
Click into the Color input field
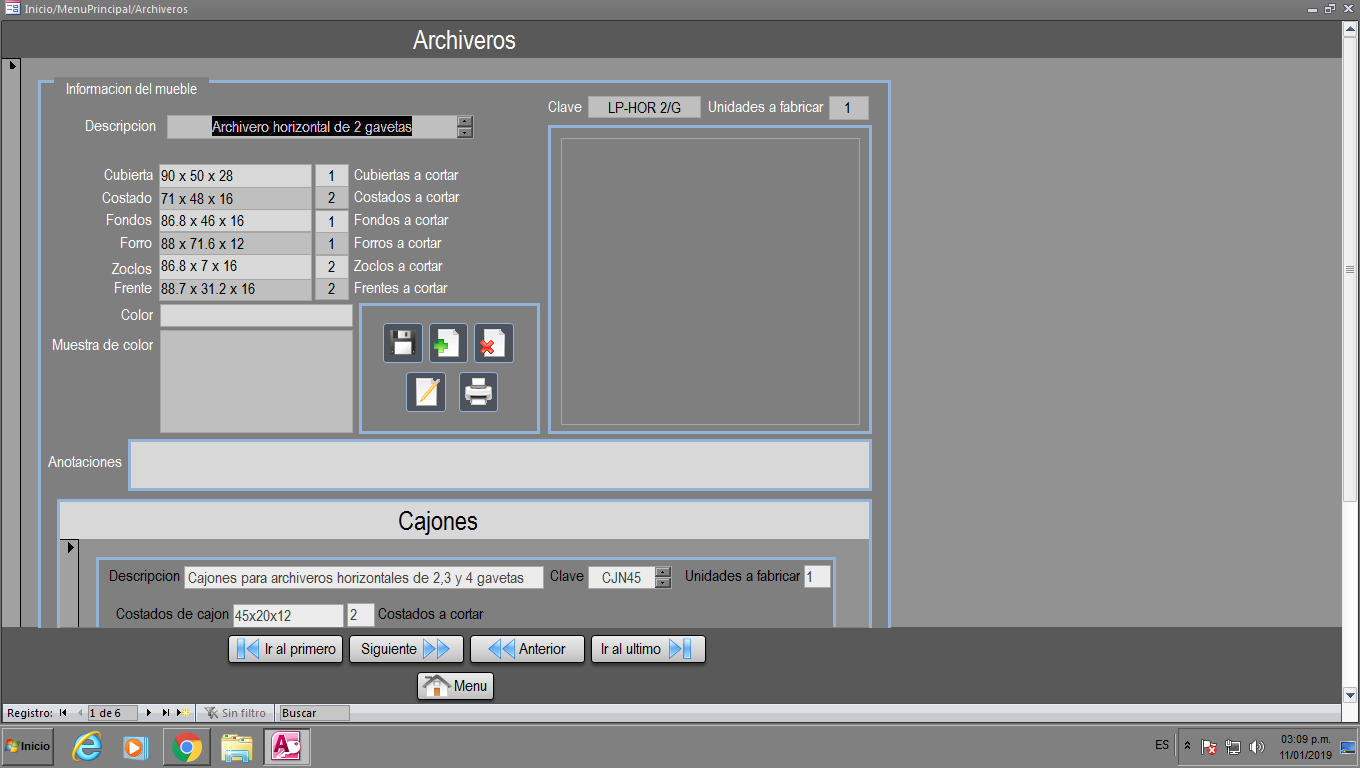pos(256,316)
